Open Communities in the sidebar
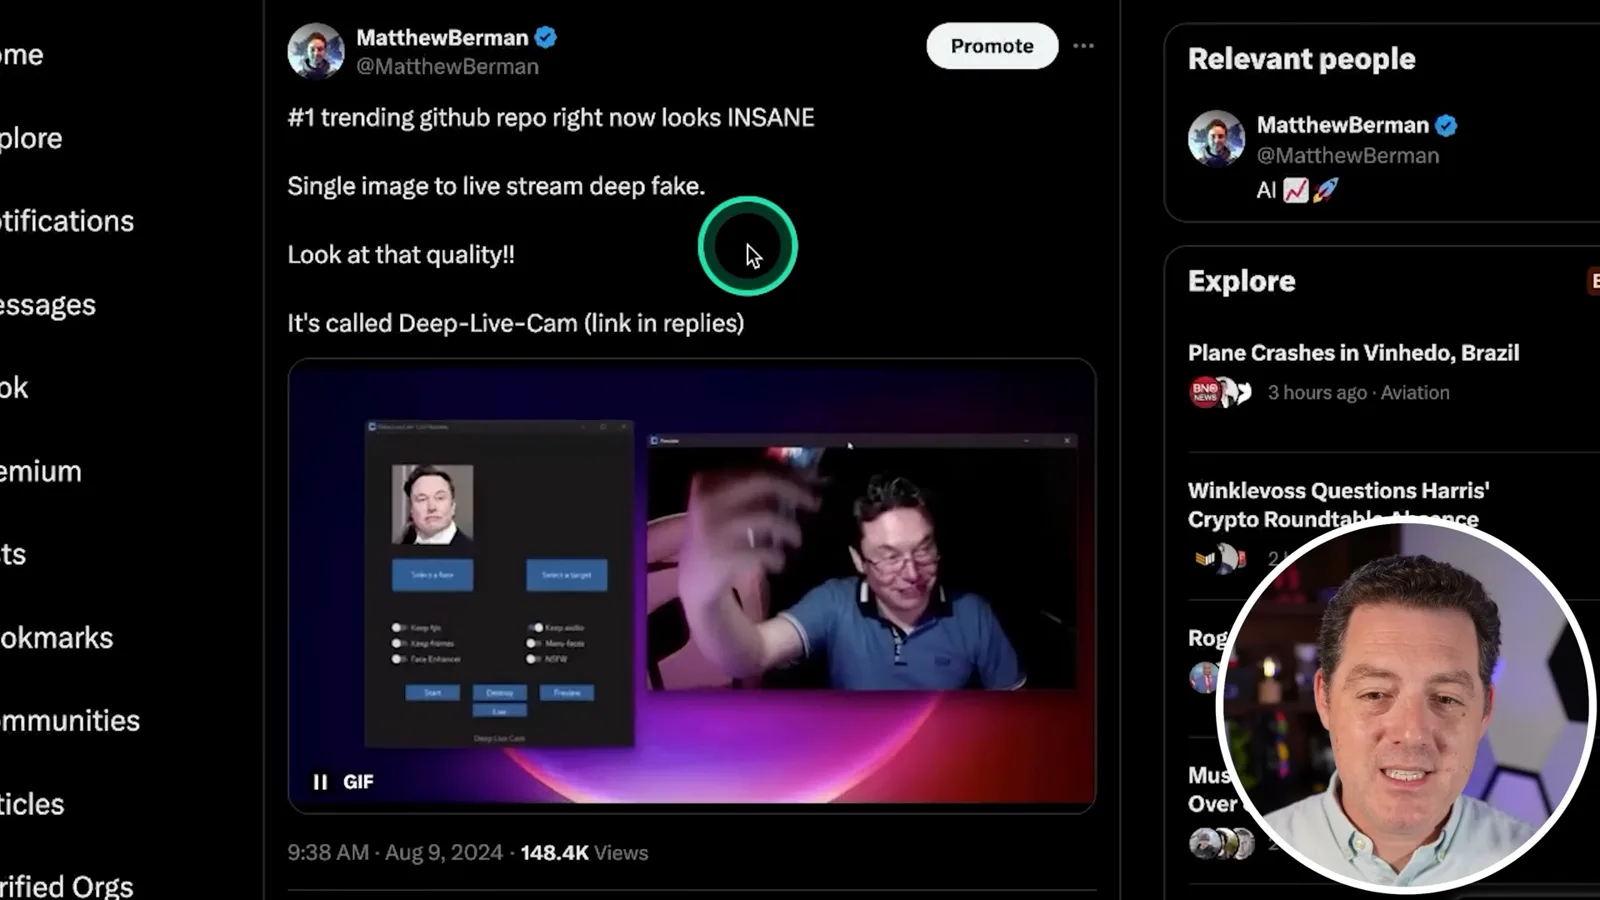Screen dimensions: 1600x900 point(69,721)
